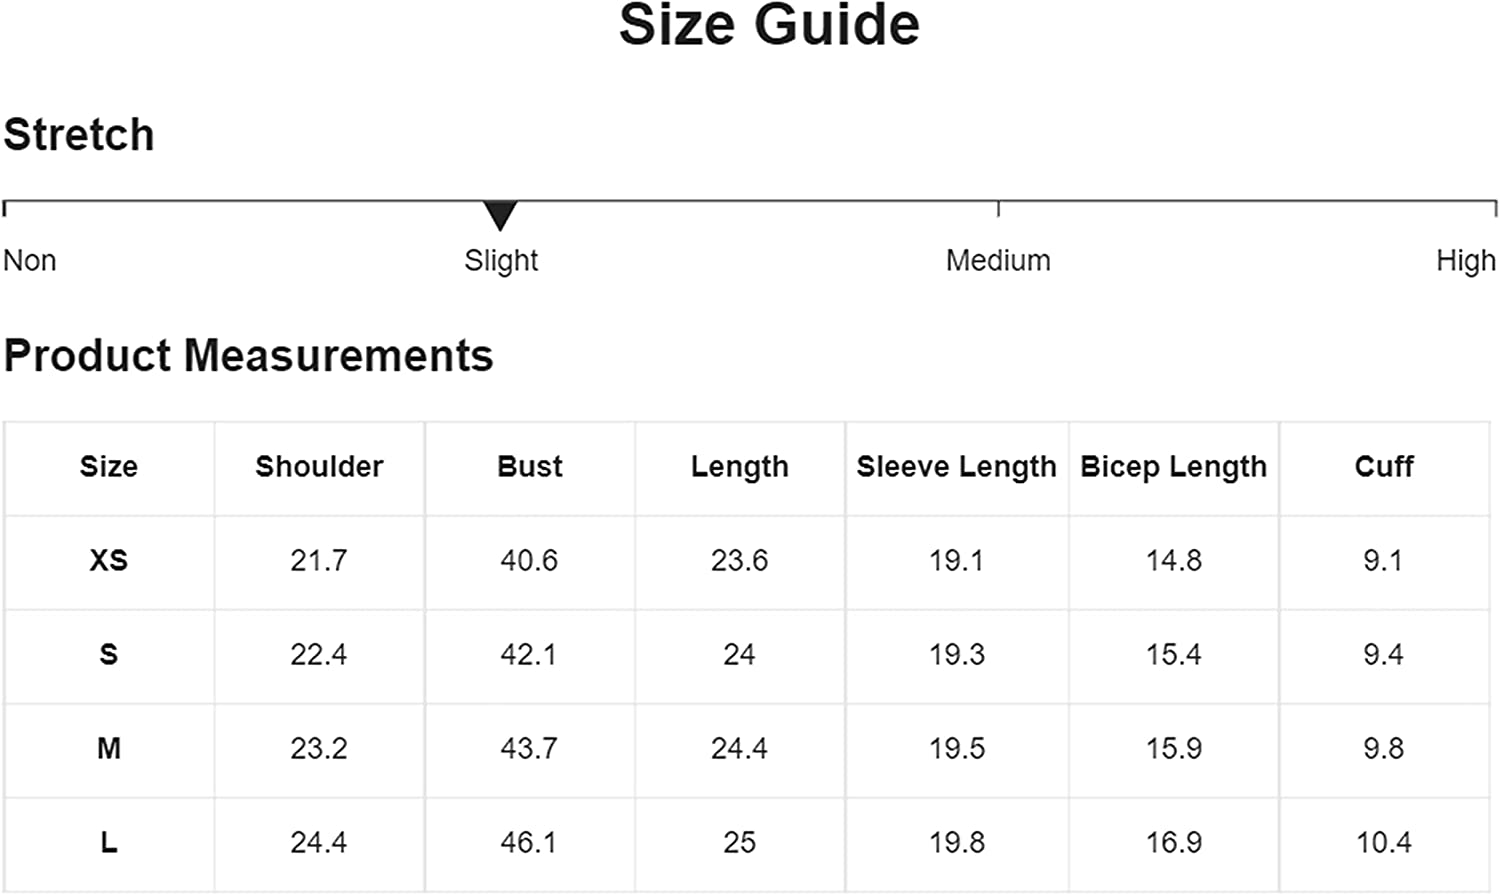Click the 10.4 cuff value cell
The height and width of the screenshot is (895, 1500).
coord(1384,843)
